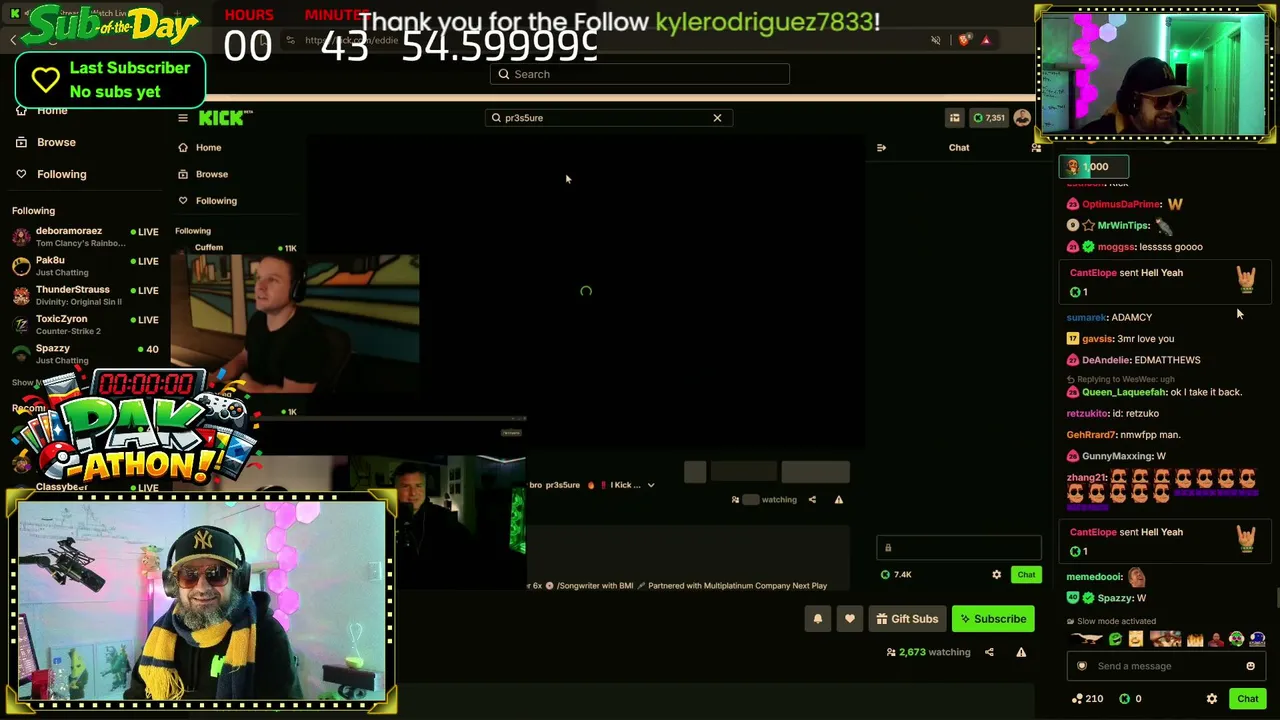1280x720 pixels.
Task: Click GehRrard7 username in chat
Action: tap(1091, 435)
